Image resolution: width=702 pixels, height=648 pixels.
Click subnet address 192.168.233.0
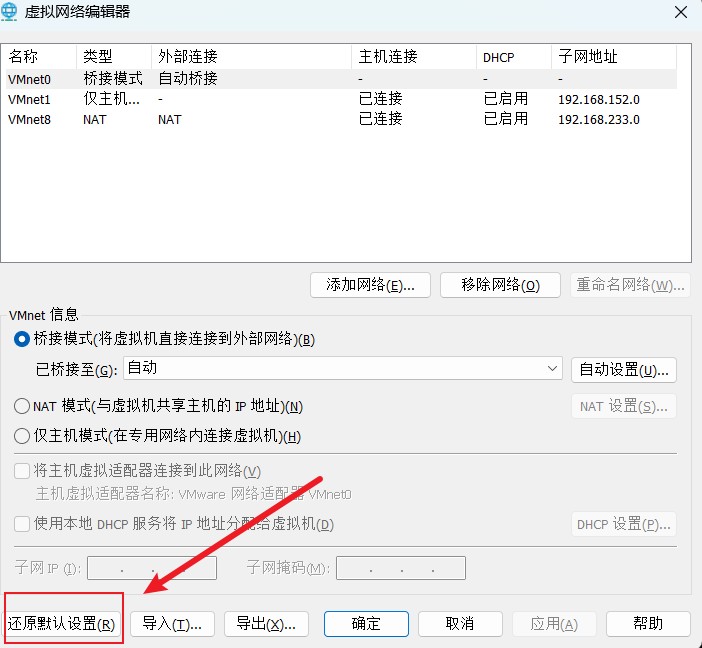click(599, 120)
